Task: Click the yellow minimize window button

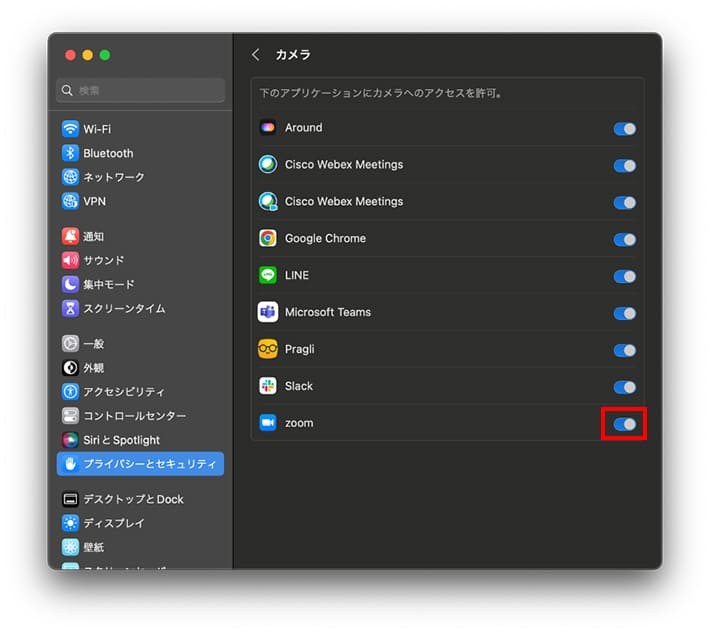Action: coord(87,55)
